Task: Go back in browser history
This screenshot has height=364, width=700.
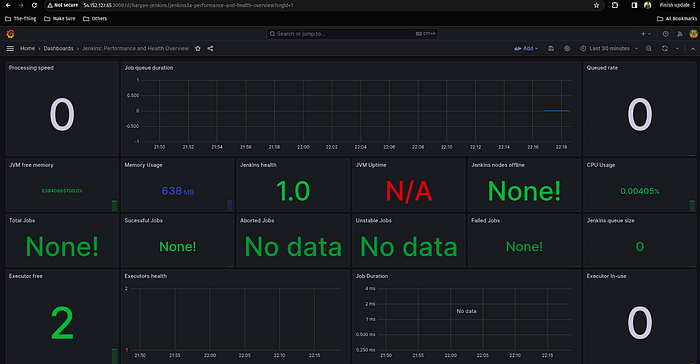Action: [8, 5]
